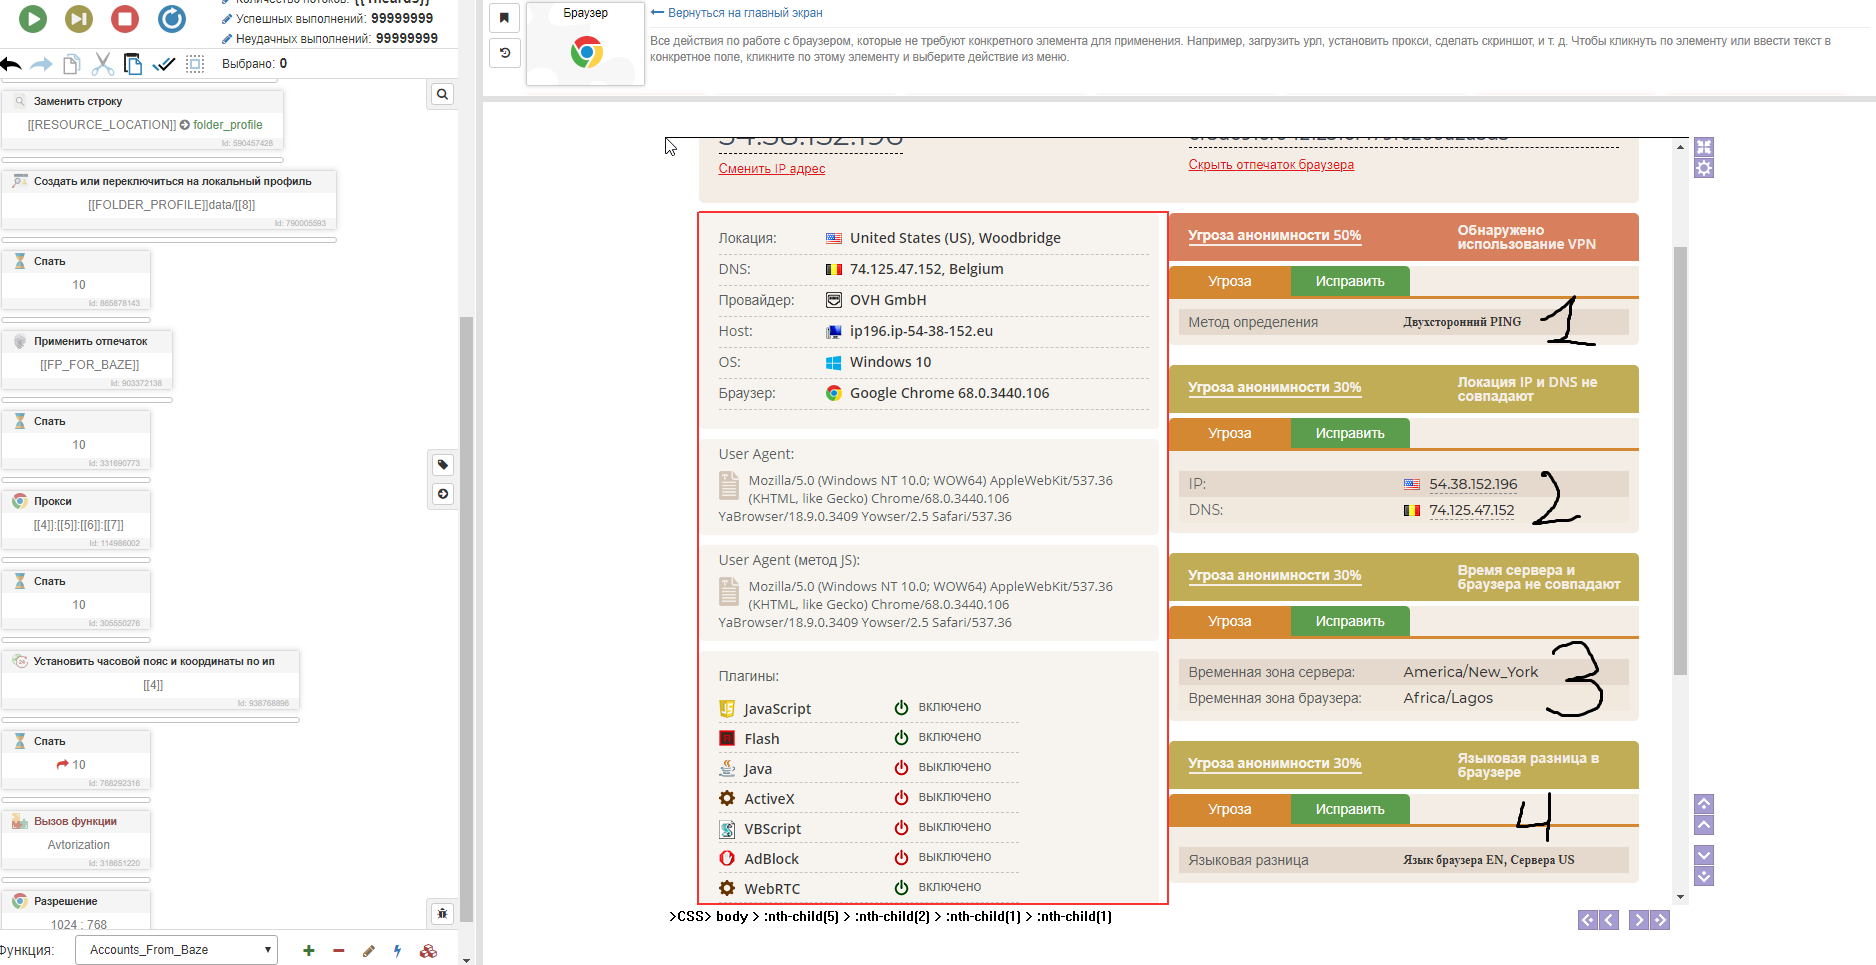Click the Step Next playback button
The image size is (1876, 965).
pos(79,18)
